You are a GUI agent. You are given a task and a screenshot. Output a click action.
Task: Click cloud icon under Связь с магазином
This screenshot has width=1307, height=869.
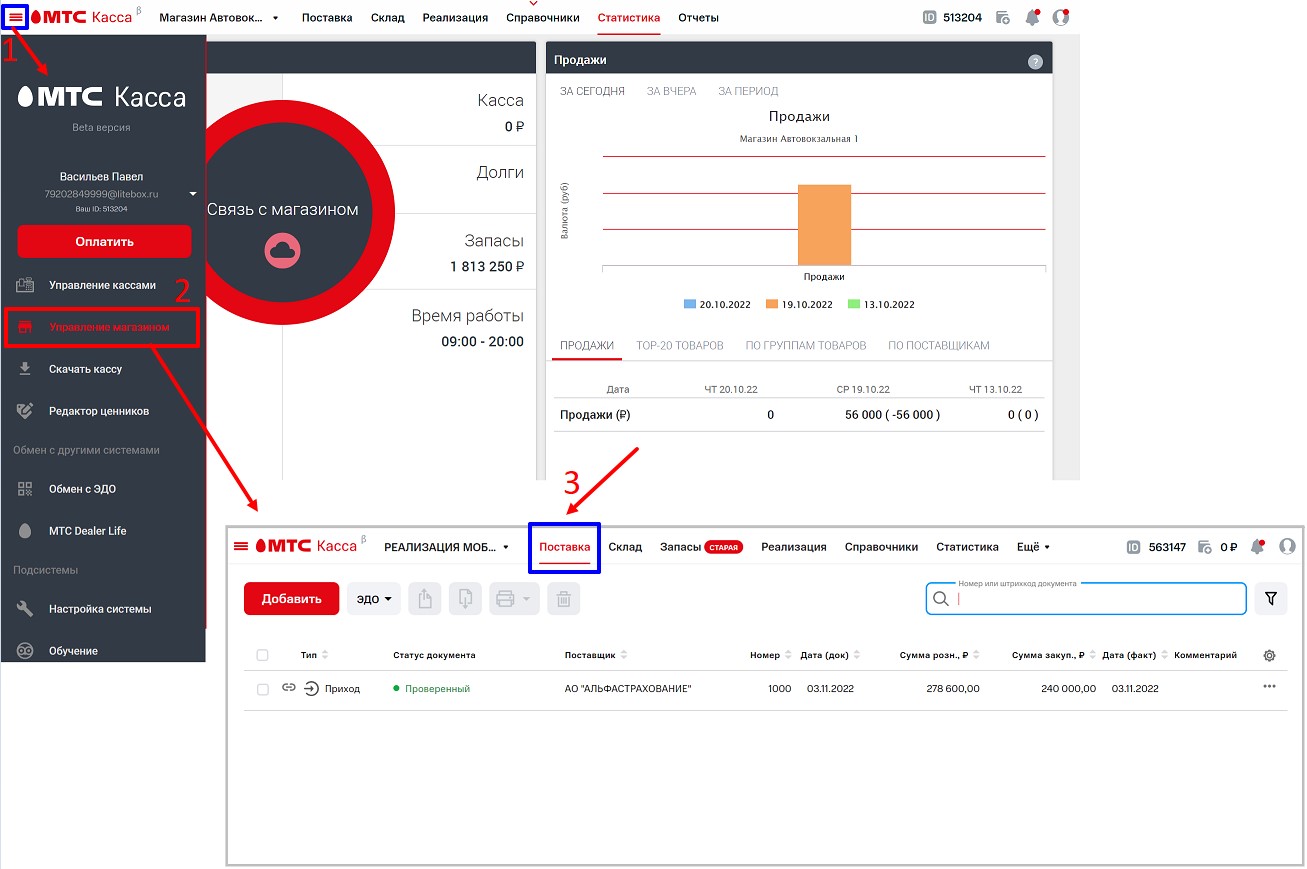pos(282,251)
